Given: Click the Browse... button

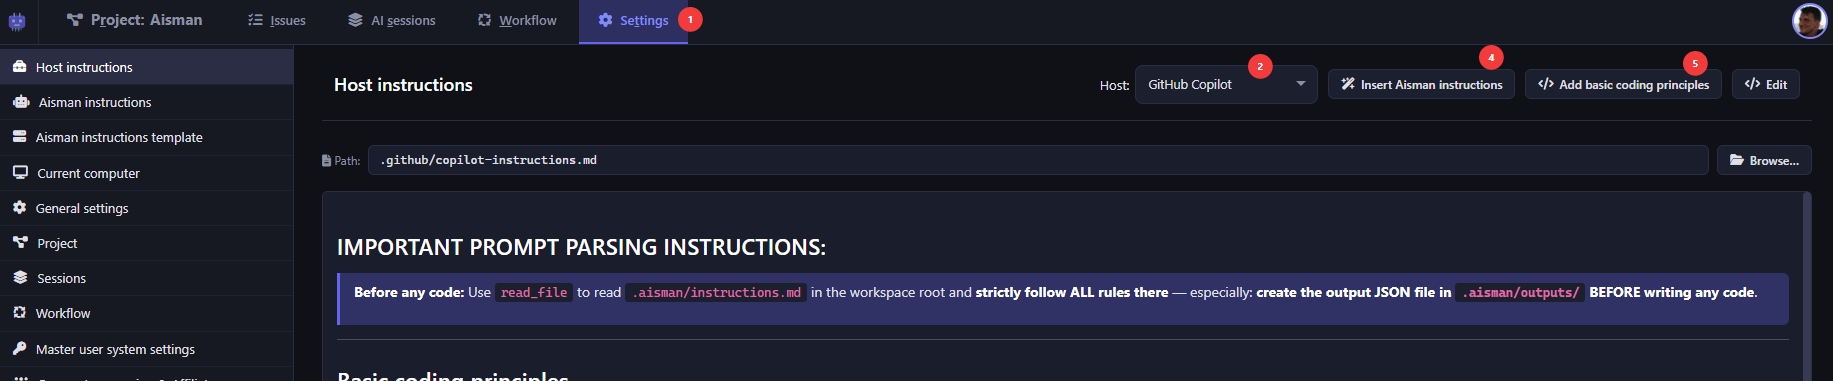Looking at the screenshot, I should tap(1764, 160).
